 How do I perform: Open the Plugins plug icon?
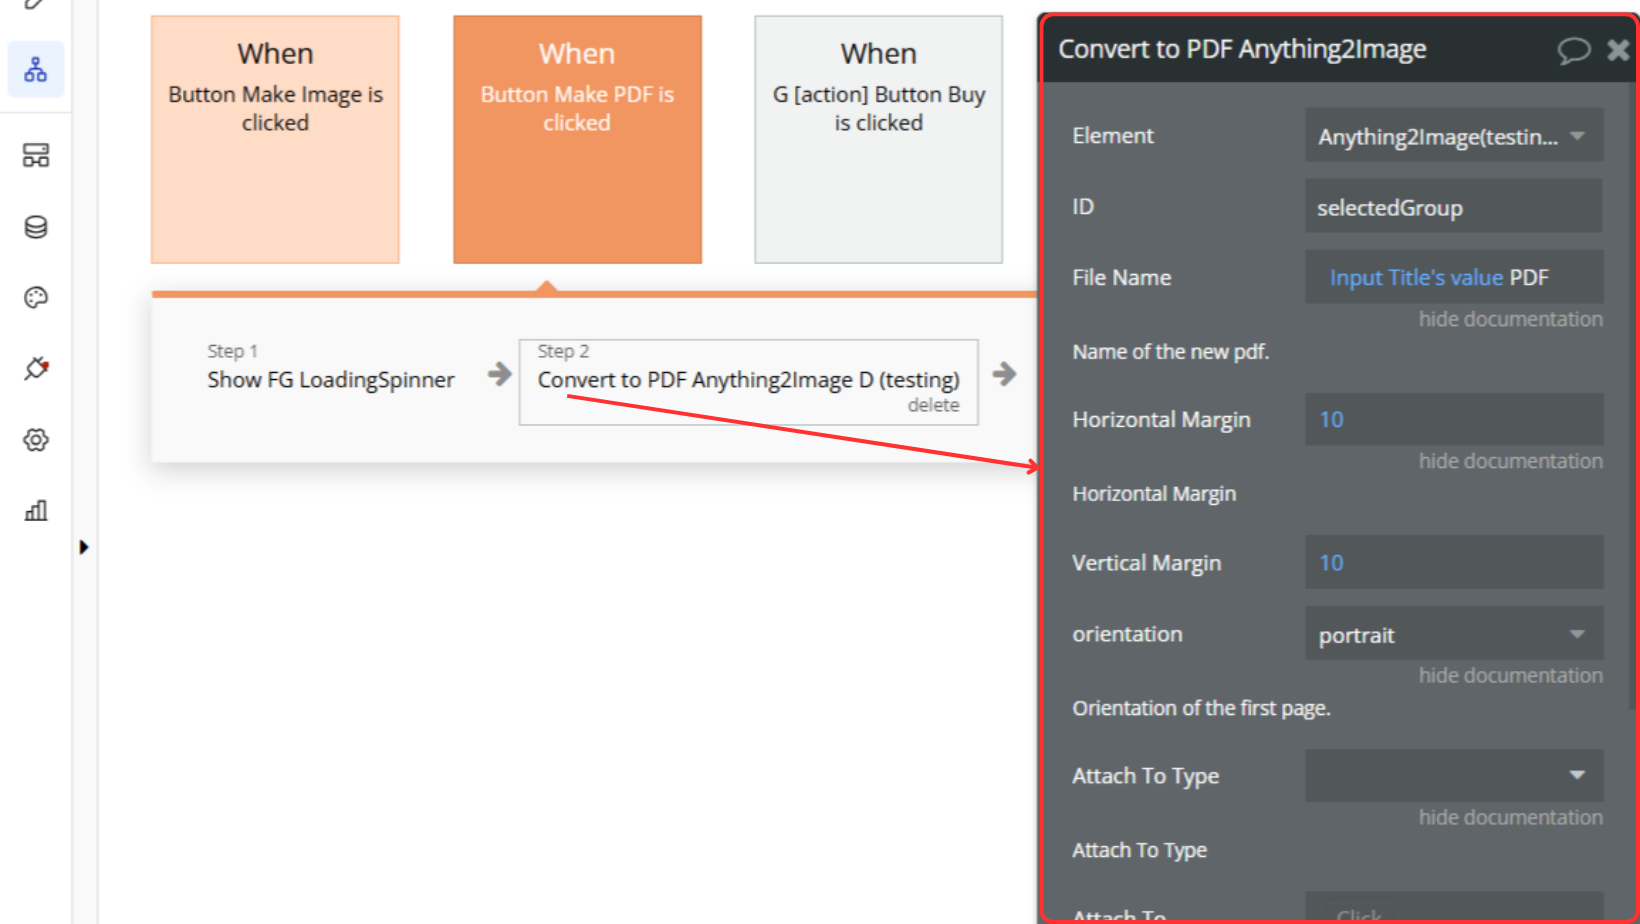[x=36, y=368]
